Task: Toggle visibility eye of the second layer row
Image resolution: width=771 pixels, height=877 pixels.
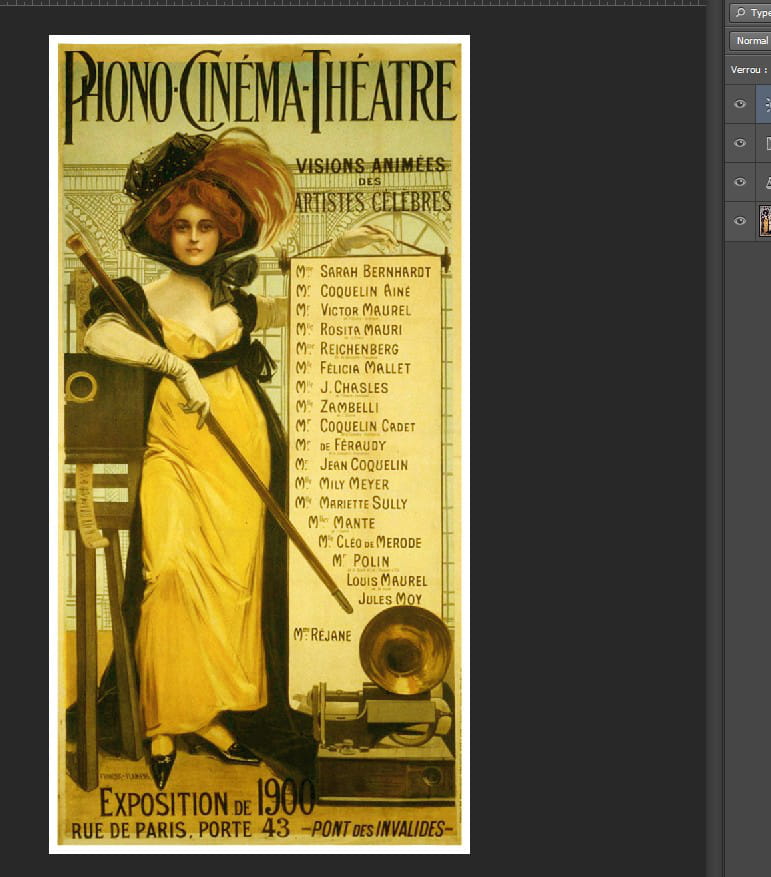Action: click(740, 143)
